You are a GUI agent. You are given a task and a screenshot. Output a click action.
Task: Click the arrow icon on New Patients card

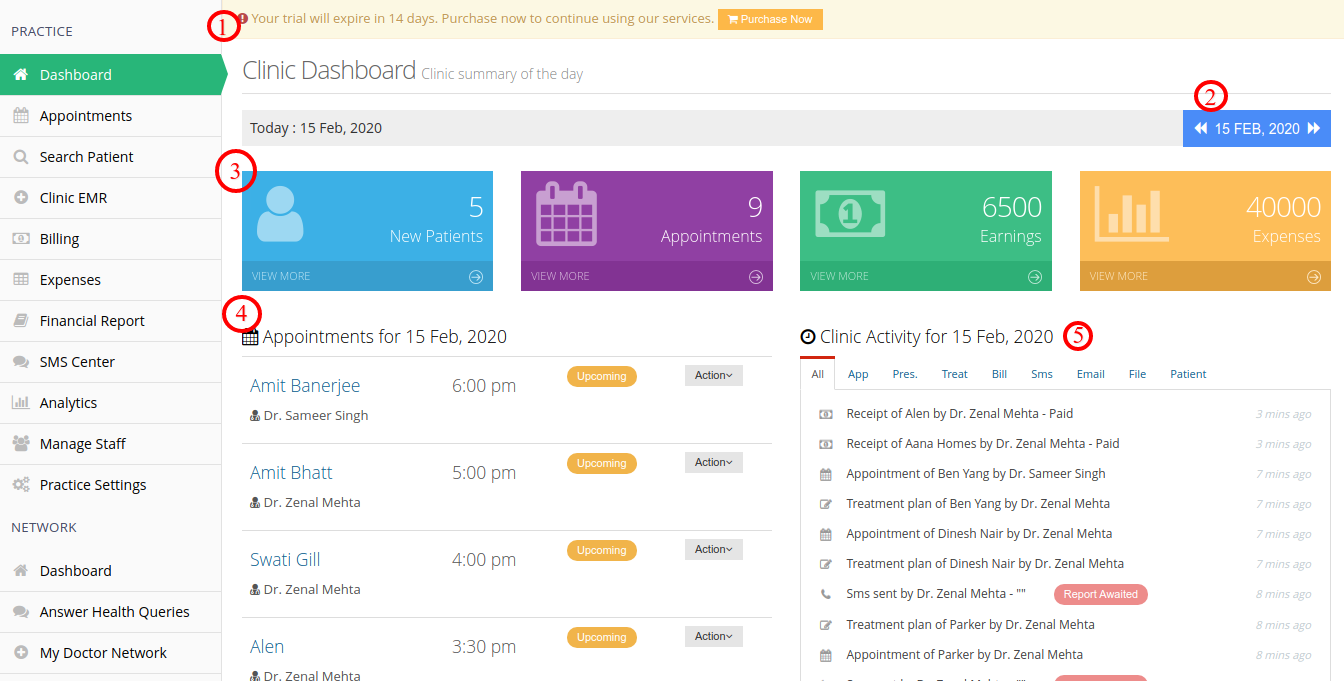pos(476,277)
